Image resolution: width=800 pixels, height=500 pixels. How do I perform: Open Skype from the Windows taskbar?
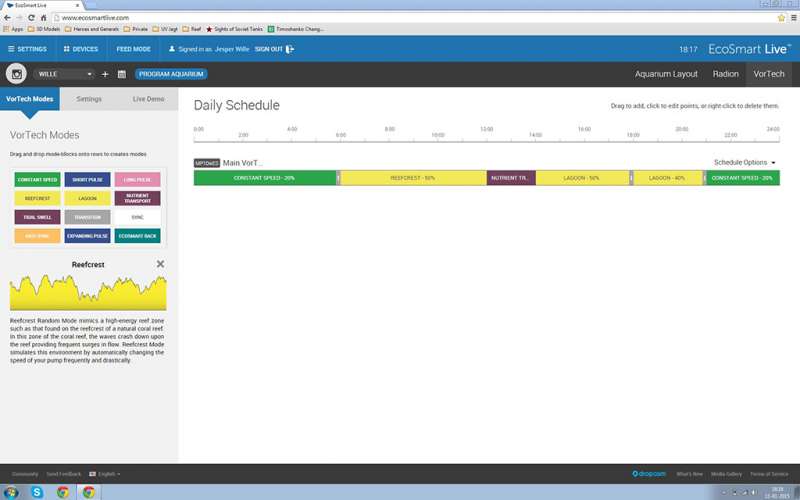pos(37,492)
